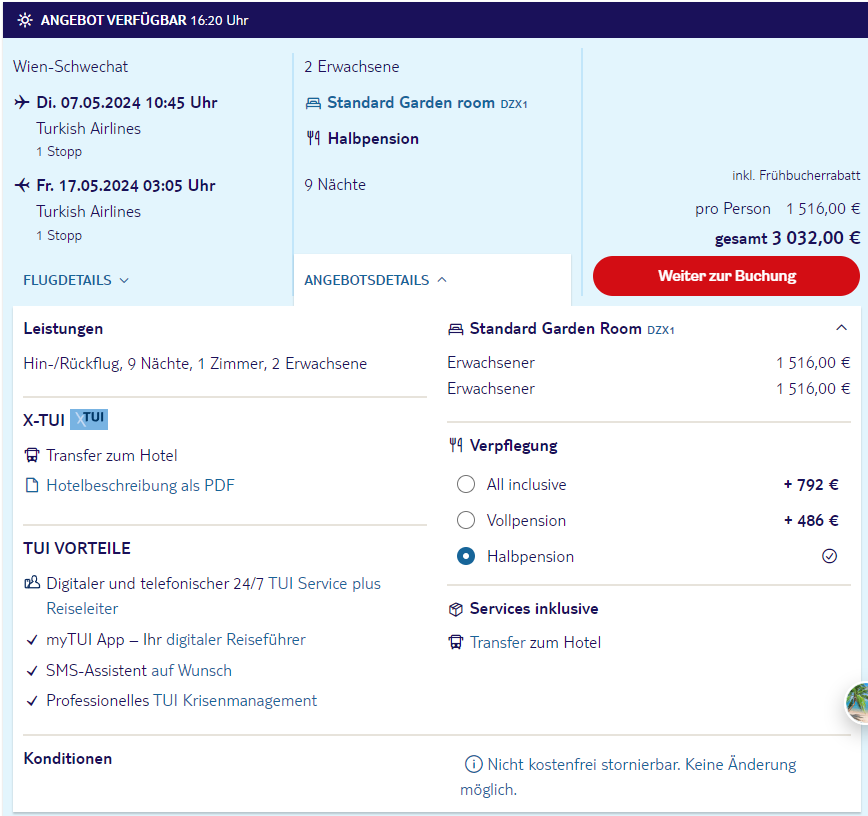
Task: Click '+ 792 €' All inclusive surcharge
Action: point(811,485)
